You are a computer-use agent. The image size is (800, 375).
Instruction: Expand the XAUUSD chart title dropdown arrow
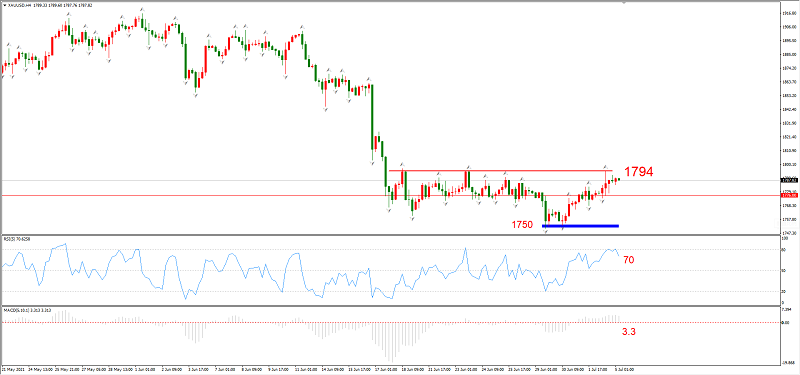5,5
